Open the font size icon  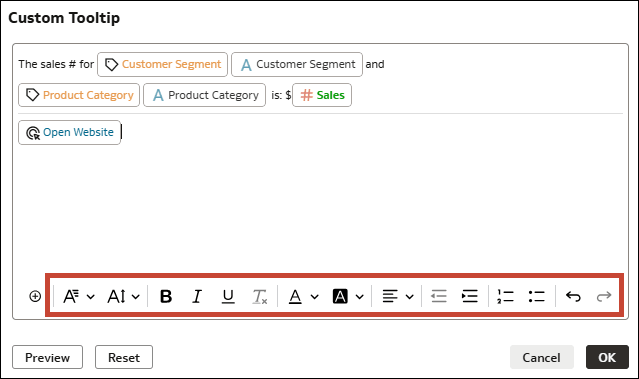click(x=116, y=296)
